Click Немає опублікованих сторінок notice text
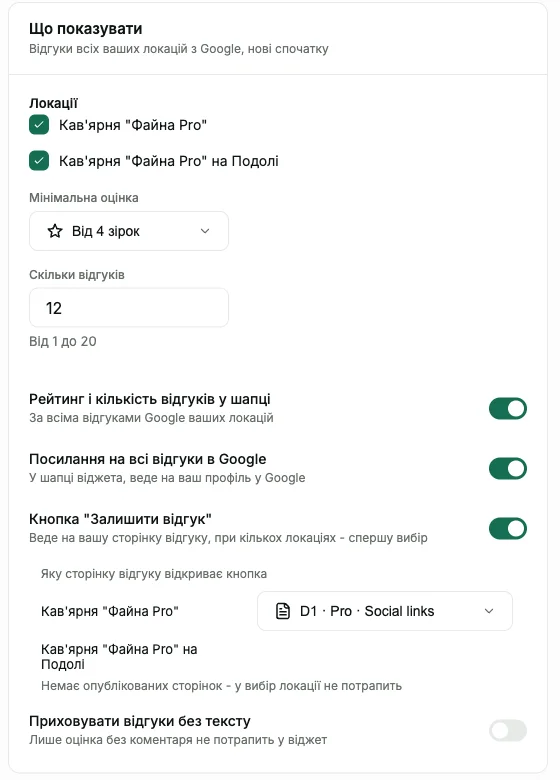Image resolution: width=560 pixels, height=780 pixels. [x=221, y=685]
